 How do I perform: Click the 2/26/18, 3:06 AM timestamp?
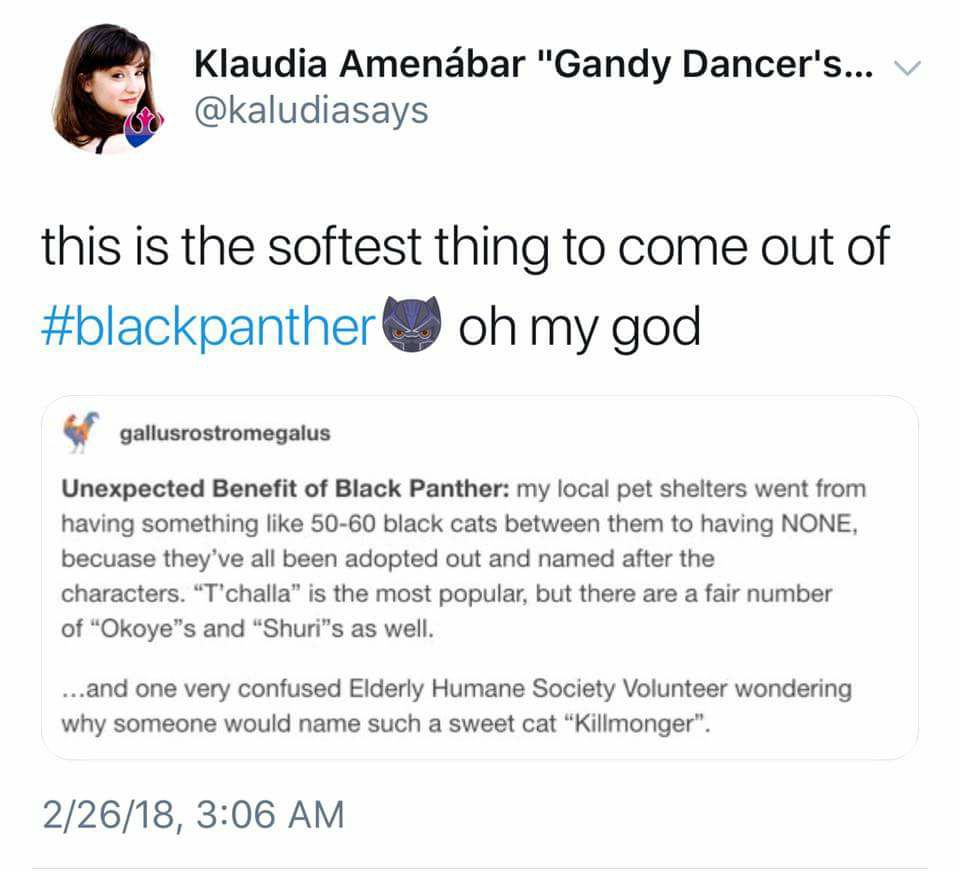(192, 814)
